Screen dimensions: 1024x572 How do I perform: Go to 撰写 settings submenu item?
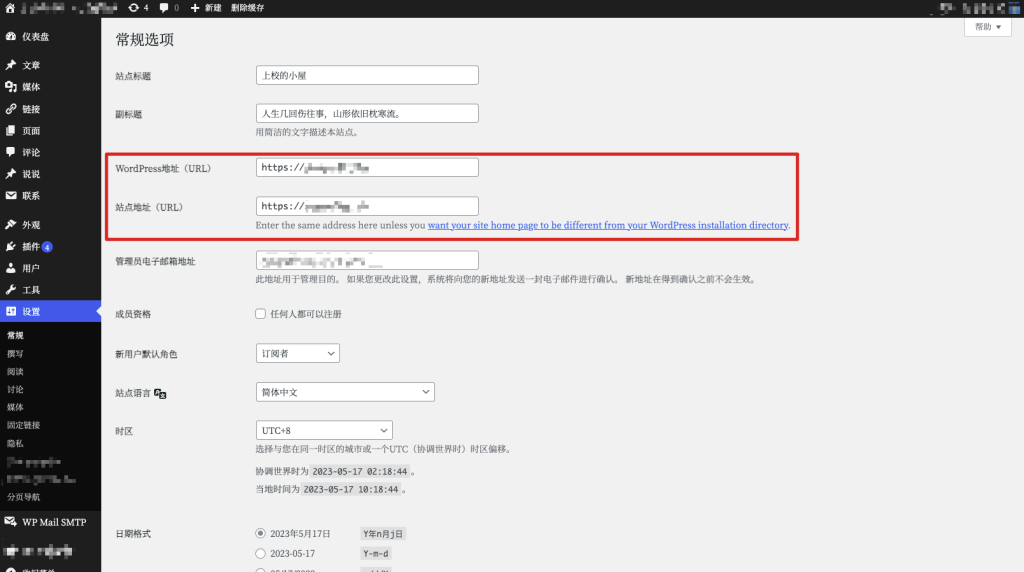tap(15, 353)
